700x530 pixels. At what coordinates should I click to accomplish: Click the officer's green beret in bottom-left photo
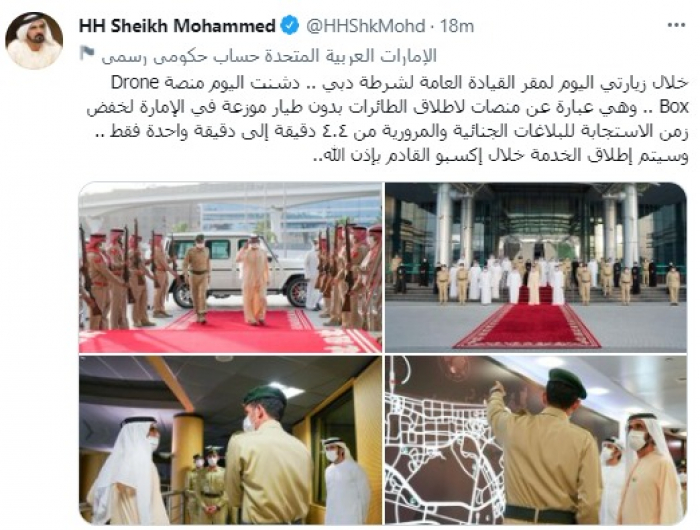click(265, 396)
